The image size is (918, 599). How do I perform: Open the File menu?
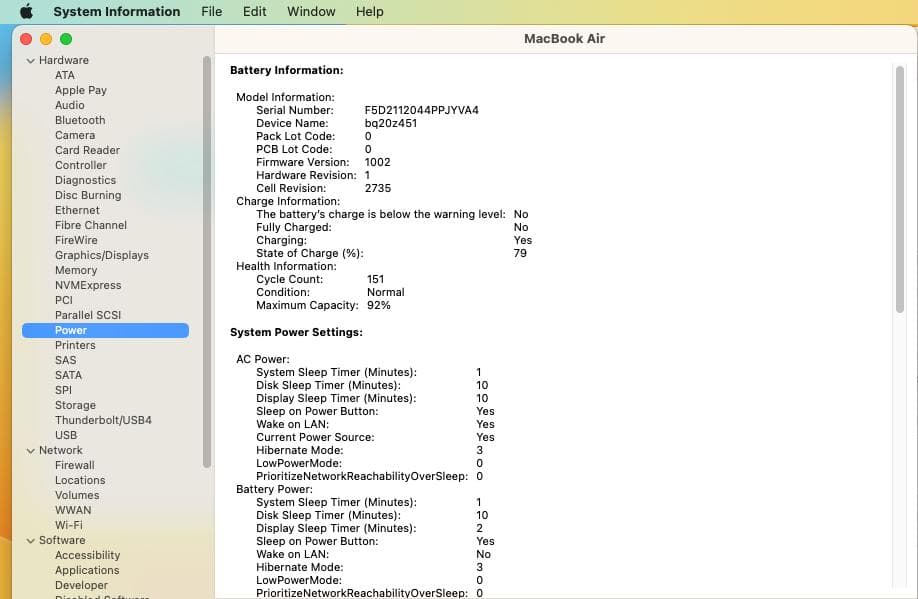[x=211, y=11]
